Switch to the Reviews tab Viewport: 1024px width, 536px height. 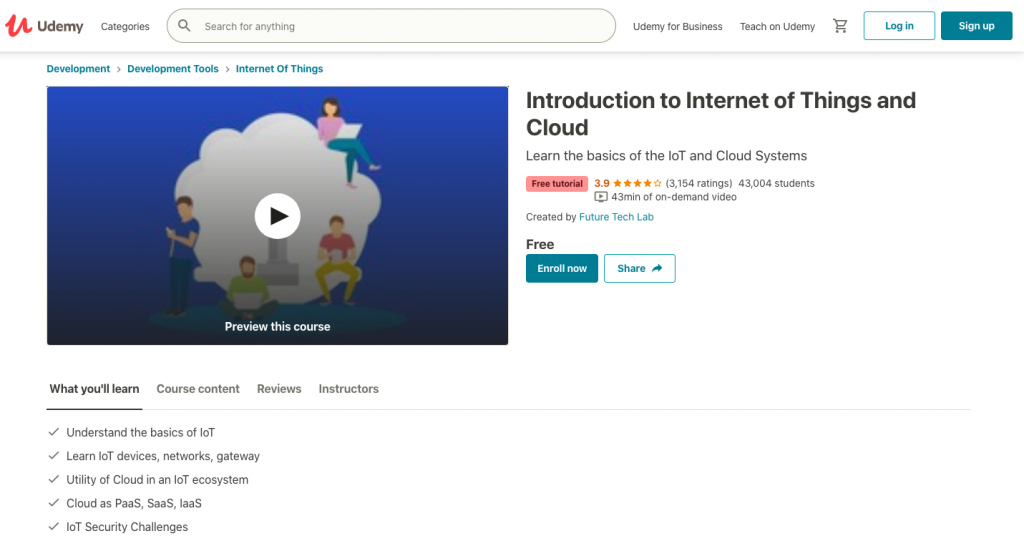[x=279, y=389]
